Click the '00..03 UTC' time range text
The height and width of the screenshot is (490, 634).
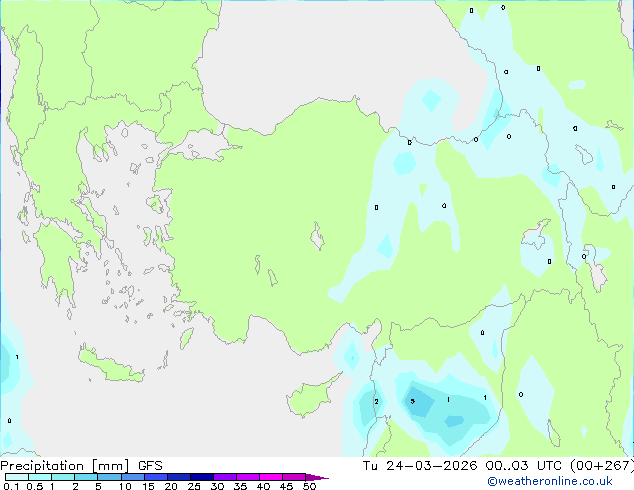pyautogui.click(x=524, y=466)
